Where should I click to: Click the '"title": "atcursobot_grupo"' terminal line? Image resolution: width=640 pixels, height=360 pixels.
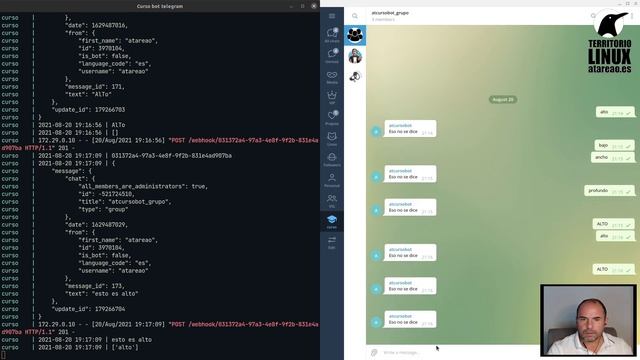124,202
